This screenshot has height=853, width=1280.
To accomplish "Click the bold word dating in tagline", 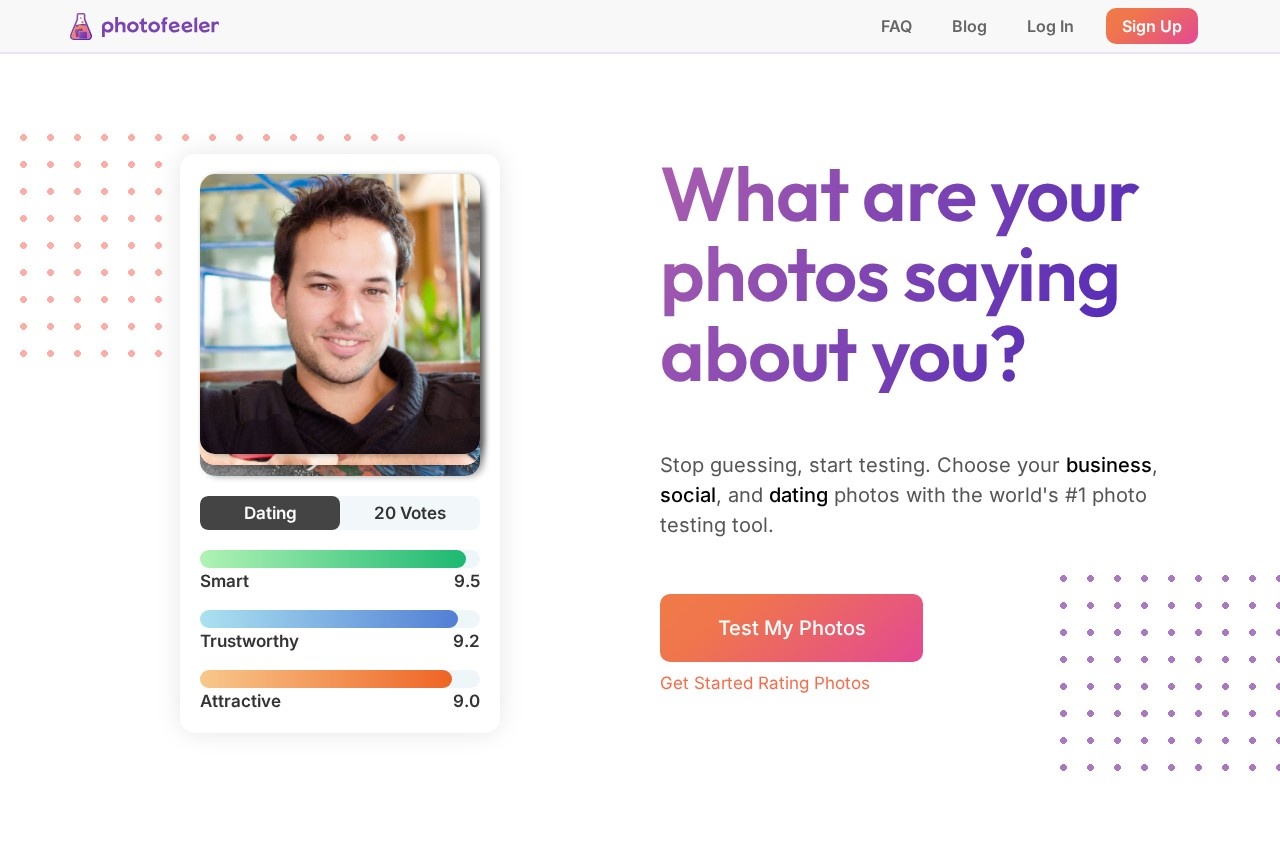I will coord(798,495).
